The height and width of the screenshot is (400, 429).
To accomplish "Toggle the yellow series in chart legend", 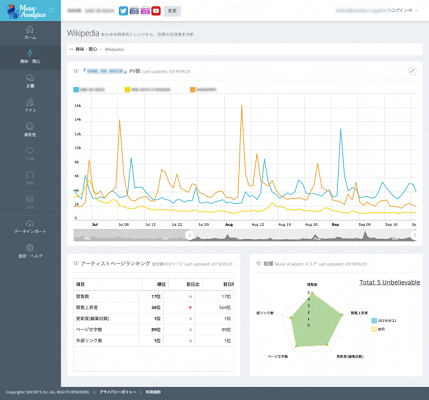I will (147, 90).
